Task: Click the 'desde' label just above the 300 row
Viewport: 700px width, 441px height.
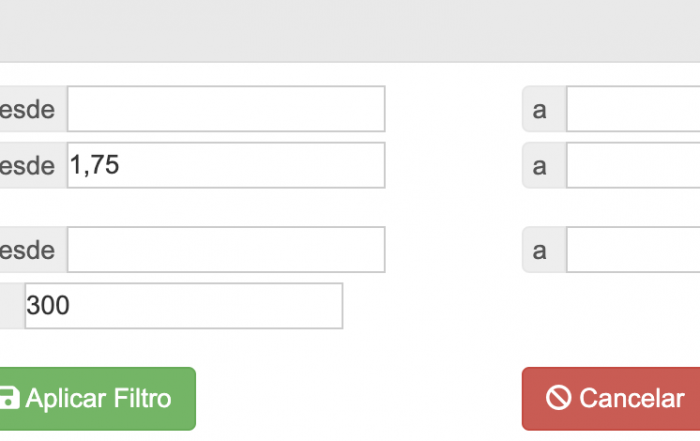Action: [27, 250]
